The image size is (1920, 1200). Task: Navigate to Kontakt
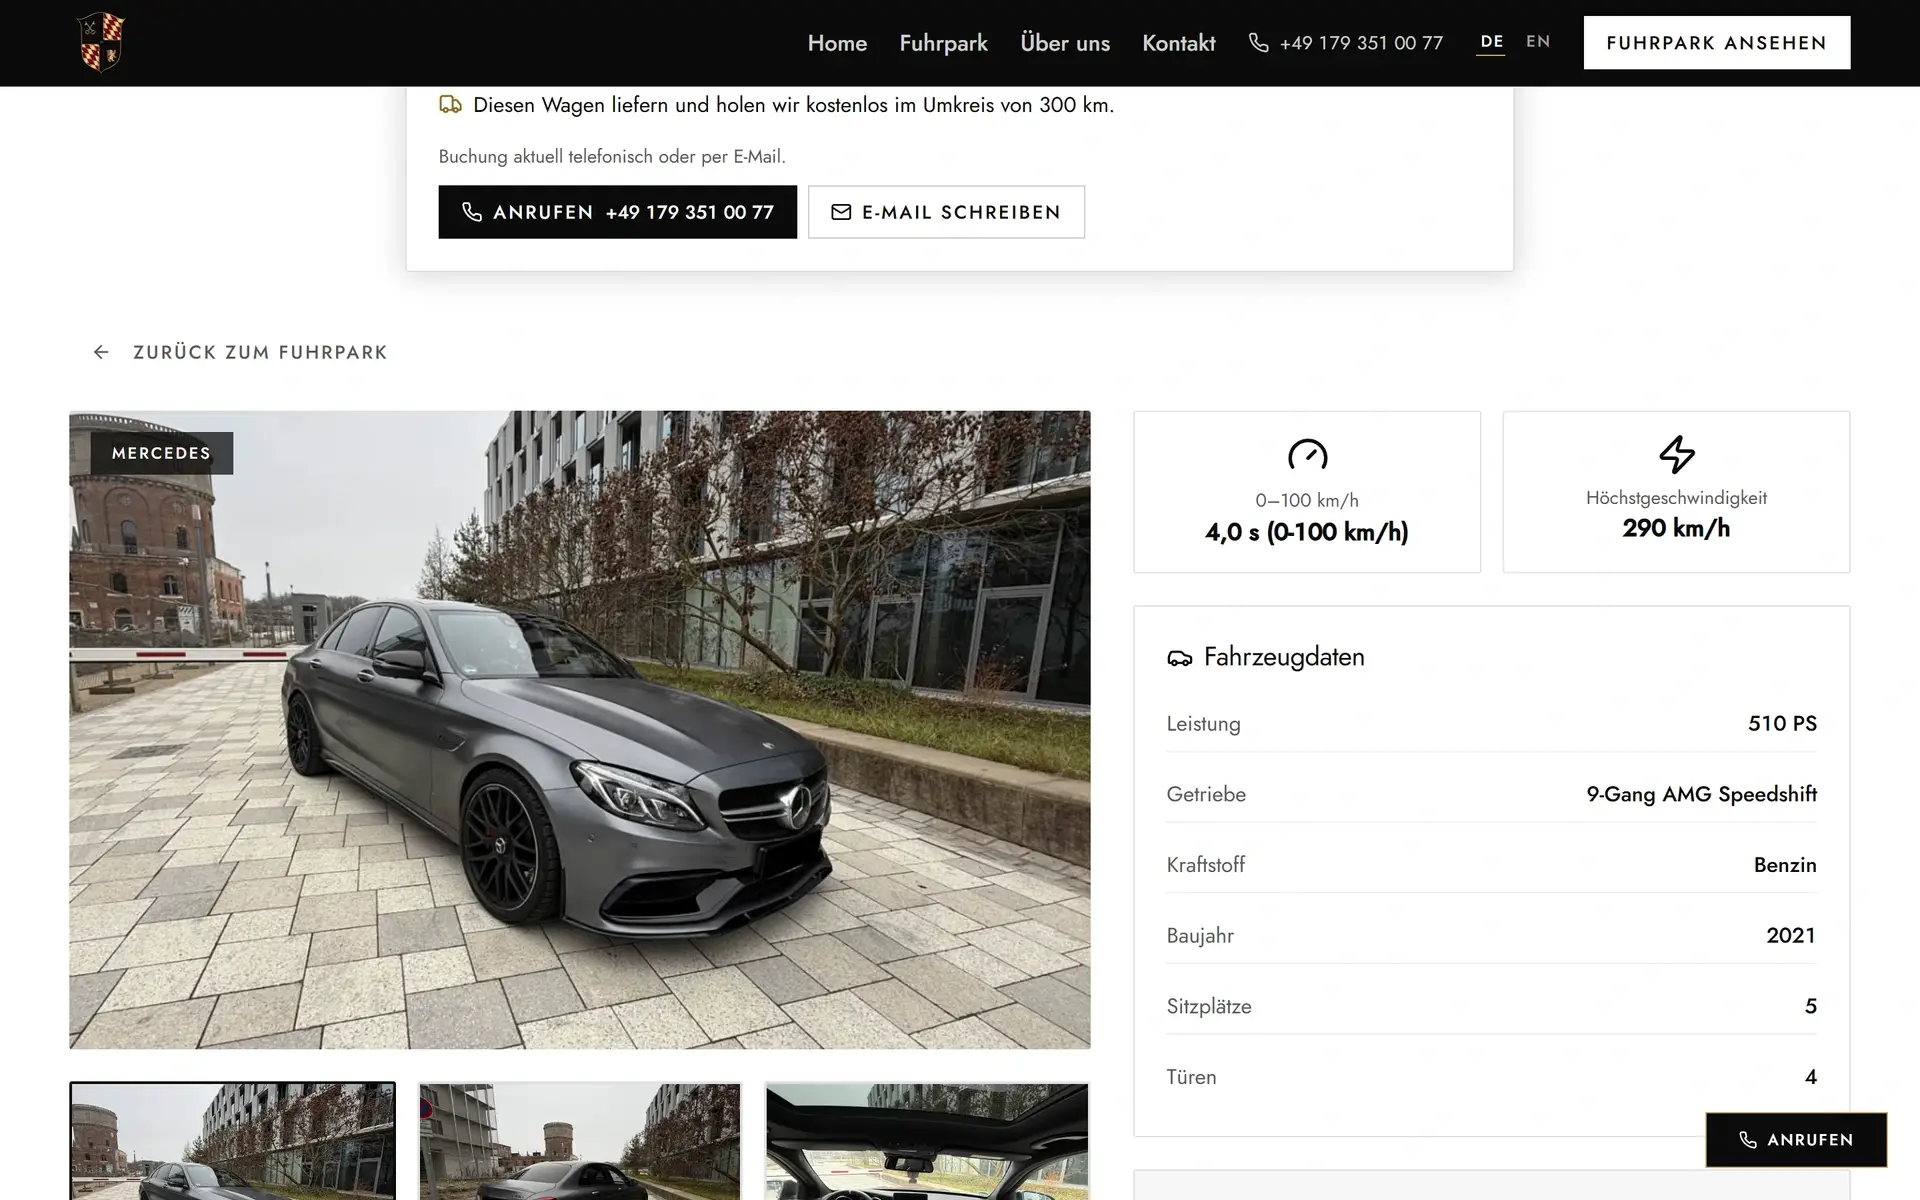click(1179, 43)
